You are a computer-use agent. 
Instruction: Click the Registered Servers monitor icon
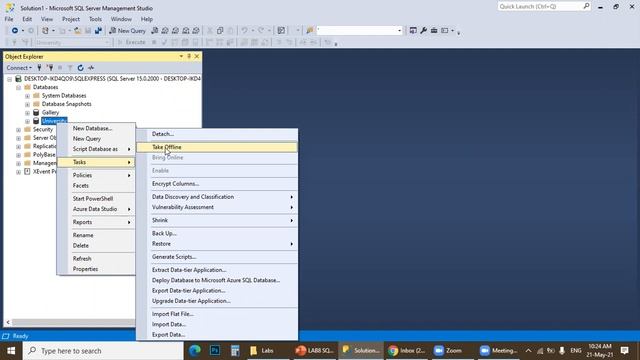coord(413,31)
